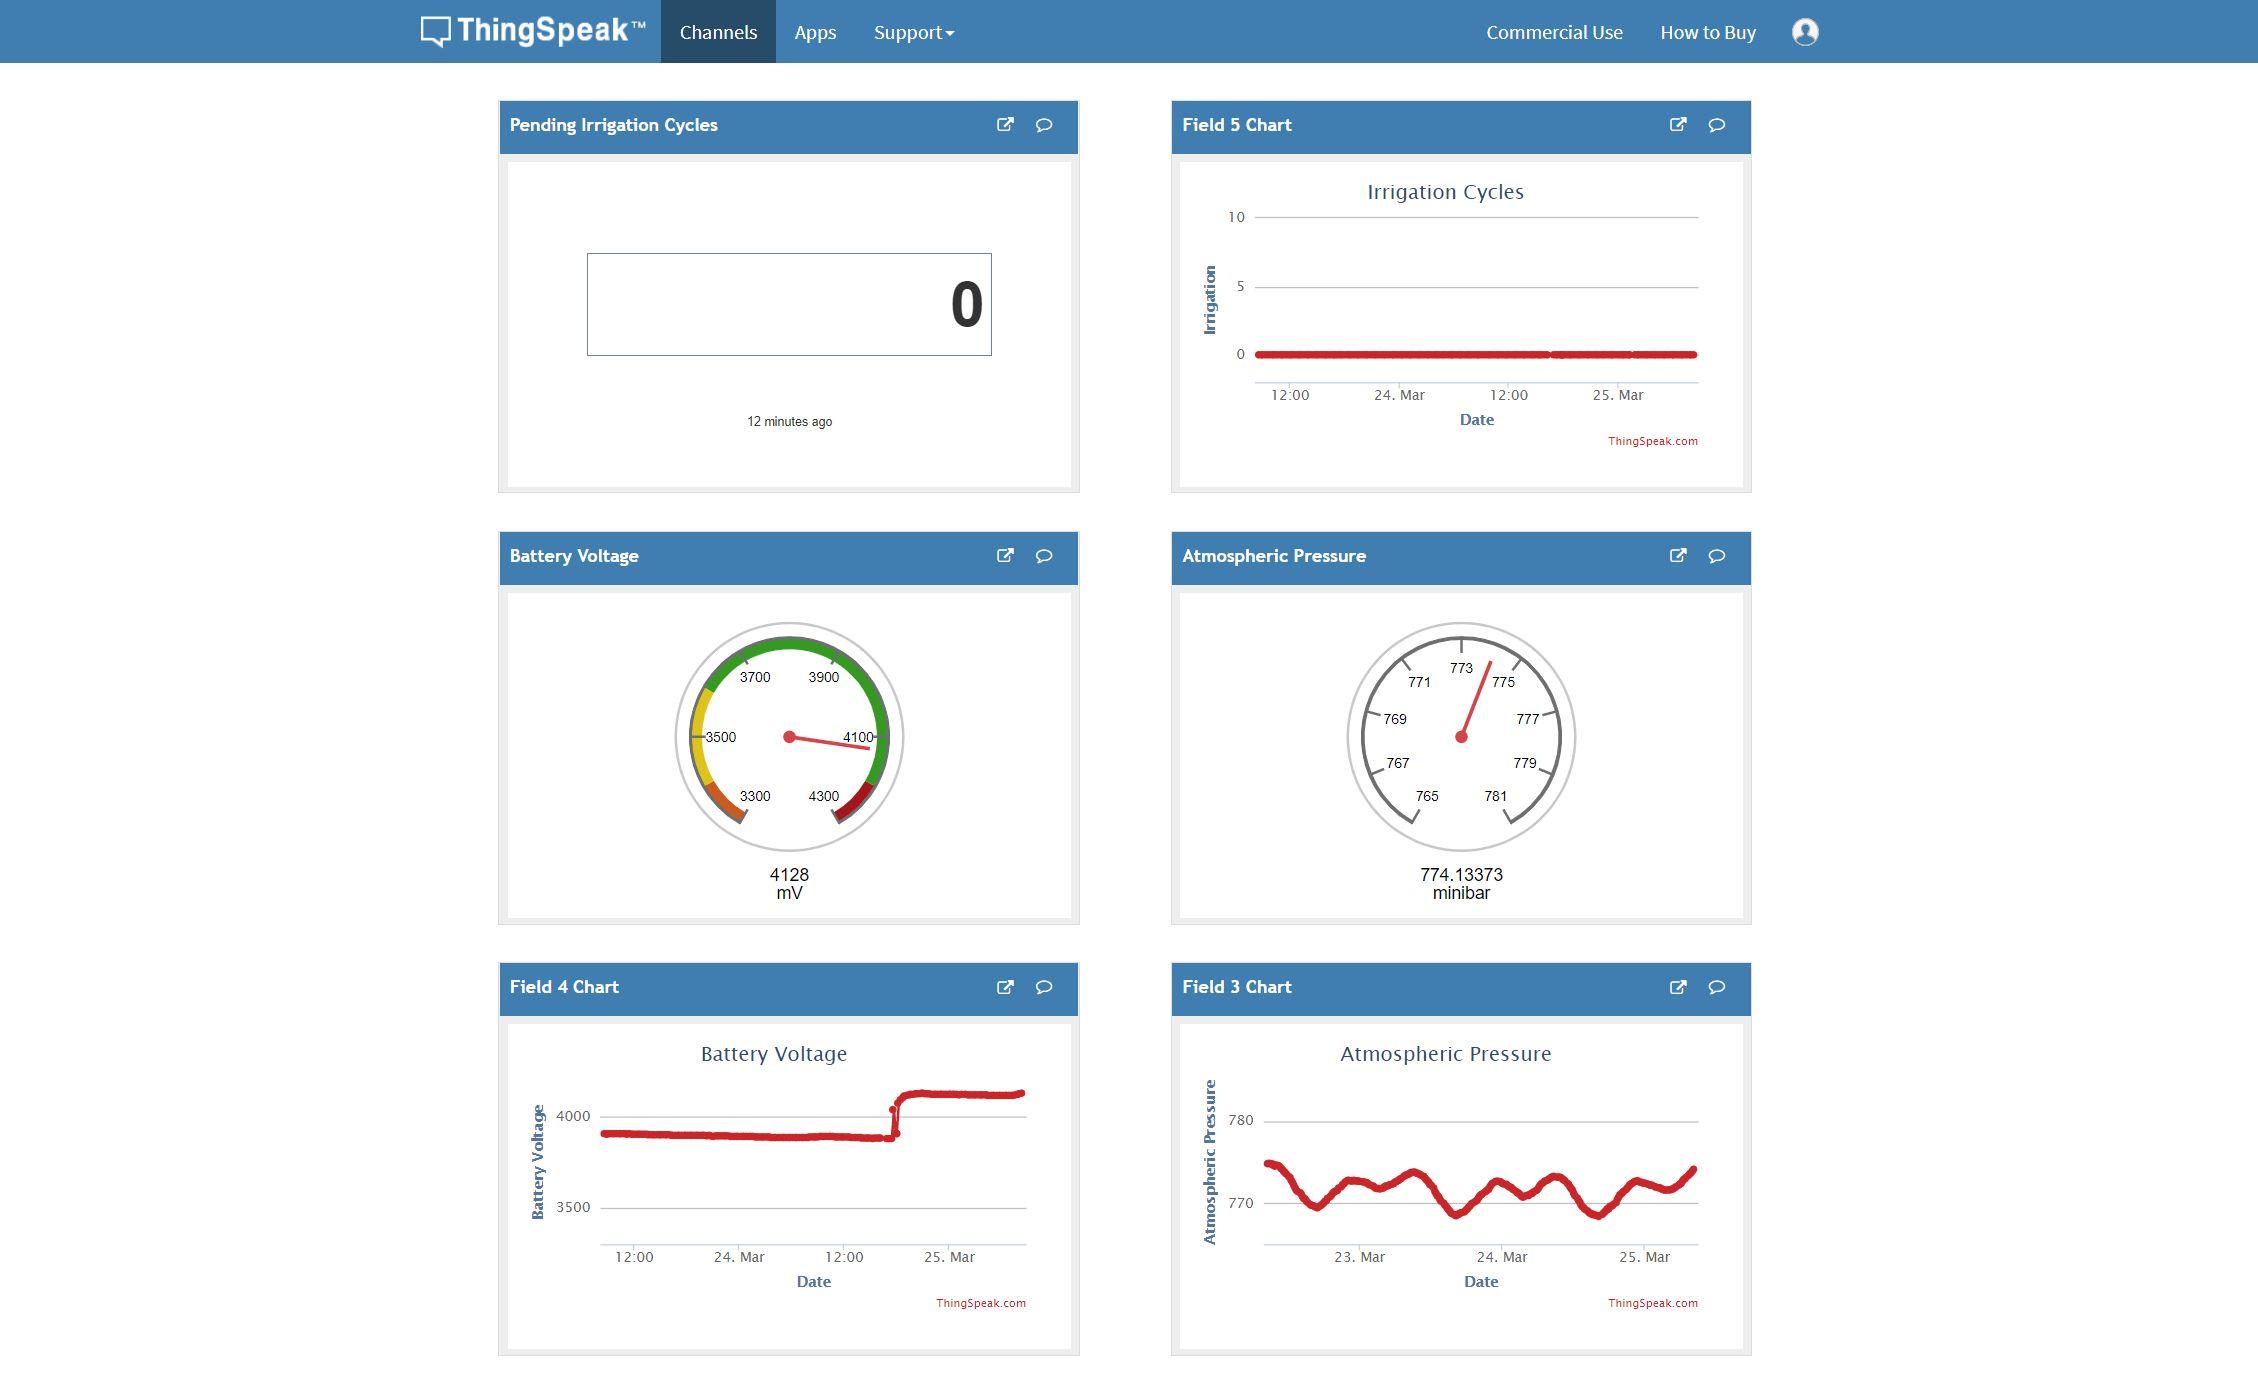The image size is (2258, 1392).
Task: Open the user account avatar menu
Action: click(1805, 32)
